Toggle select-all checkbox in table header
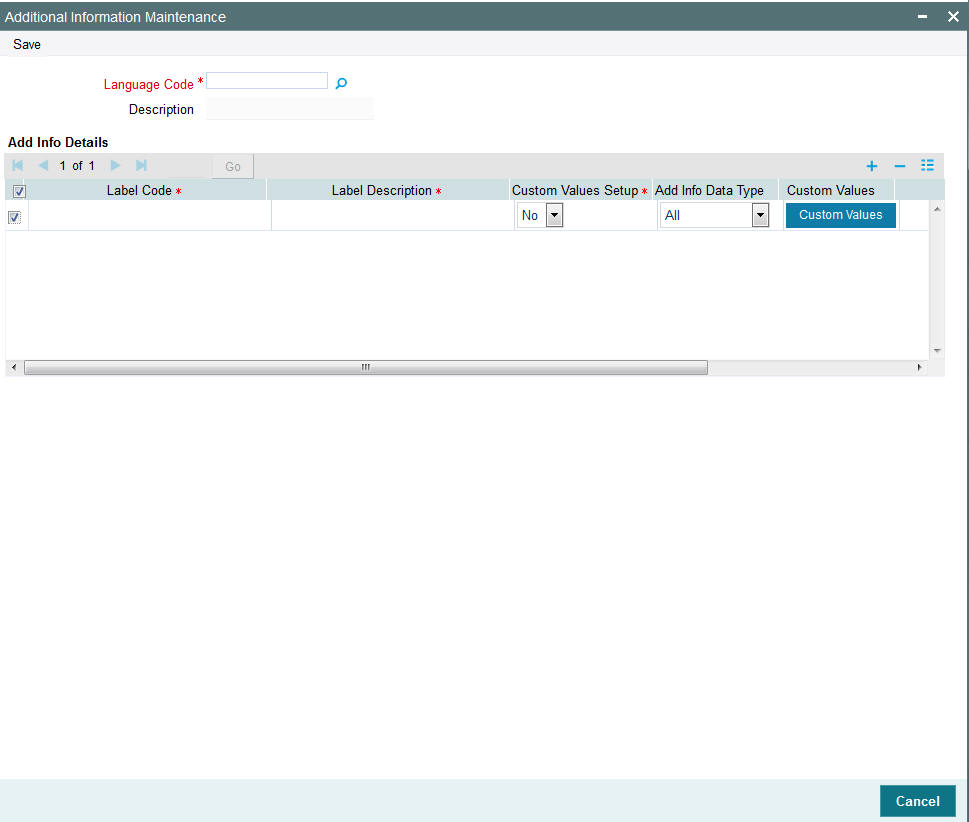 point(19,192)
